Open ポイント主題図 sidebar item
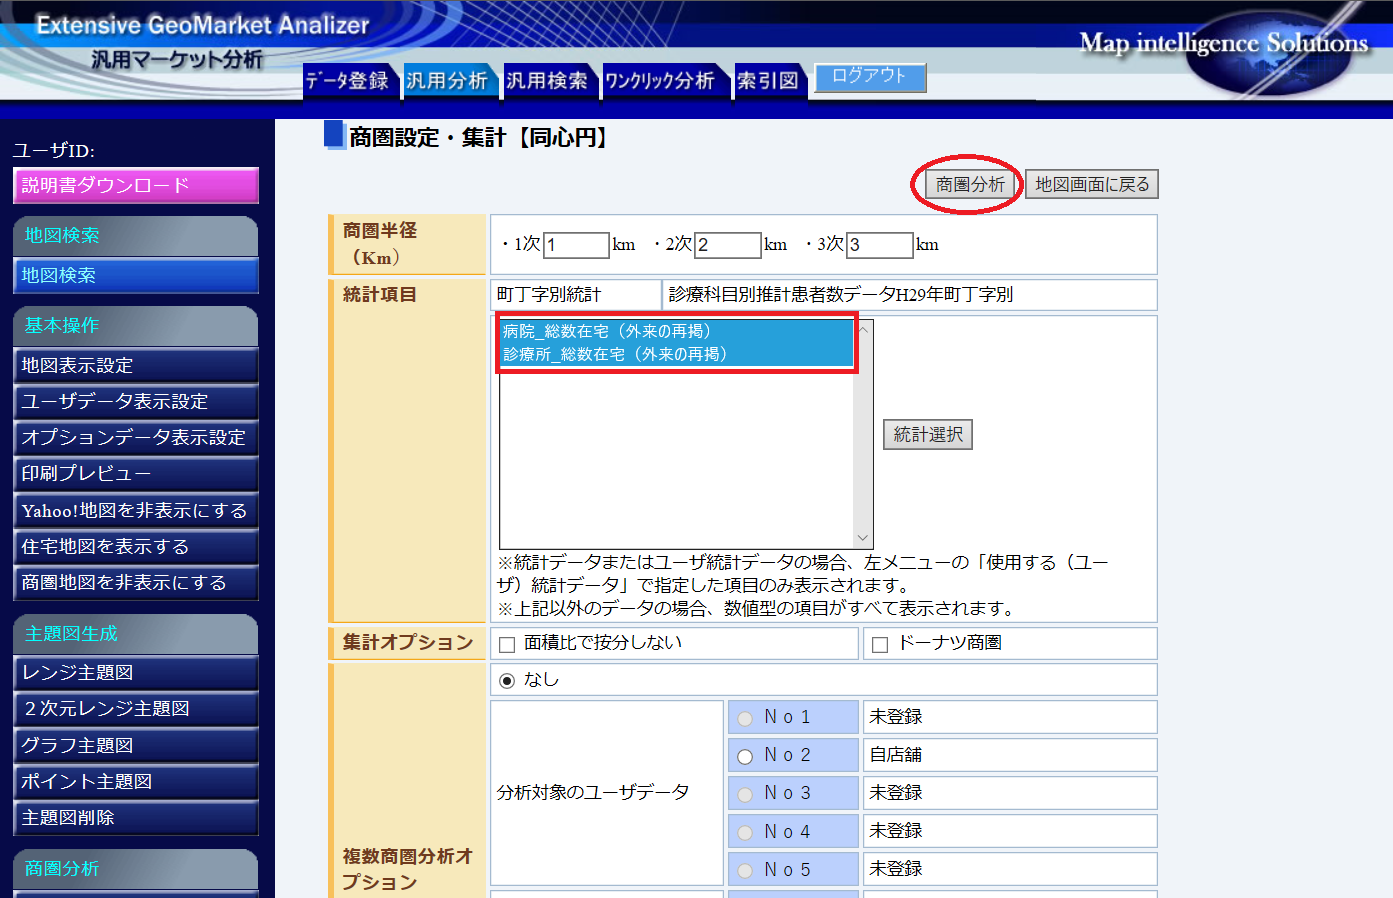 [x=136, y=781]
